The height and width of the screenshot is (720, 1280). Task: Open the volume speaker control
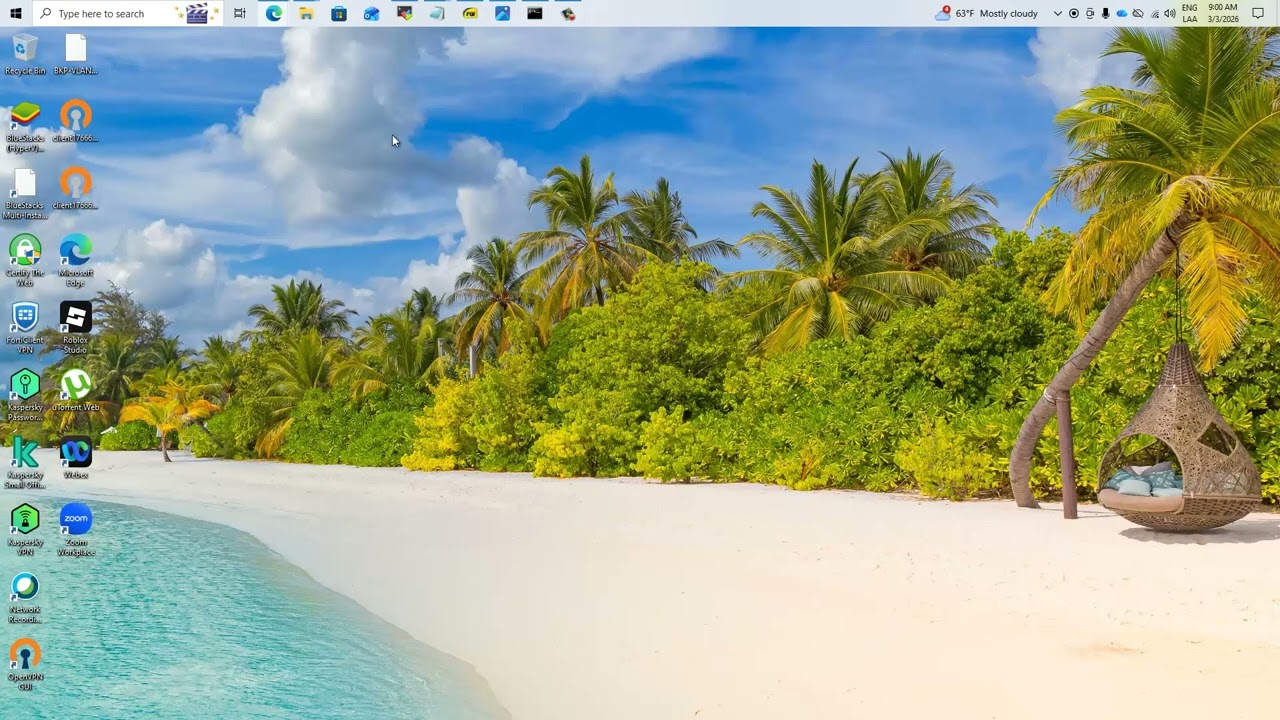click(1170, 13)
